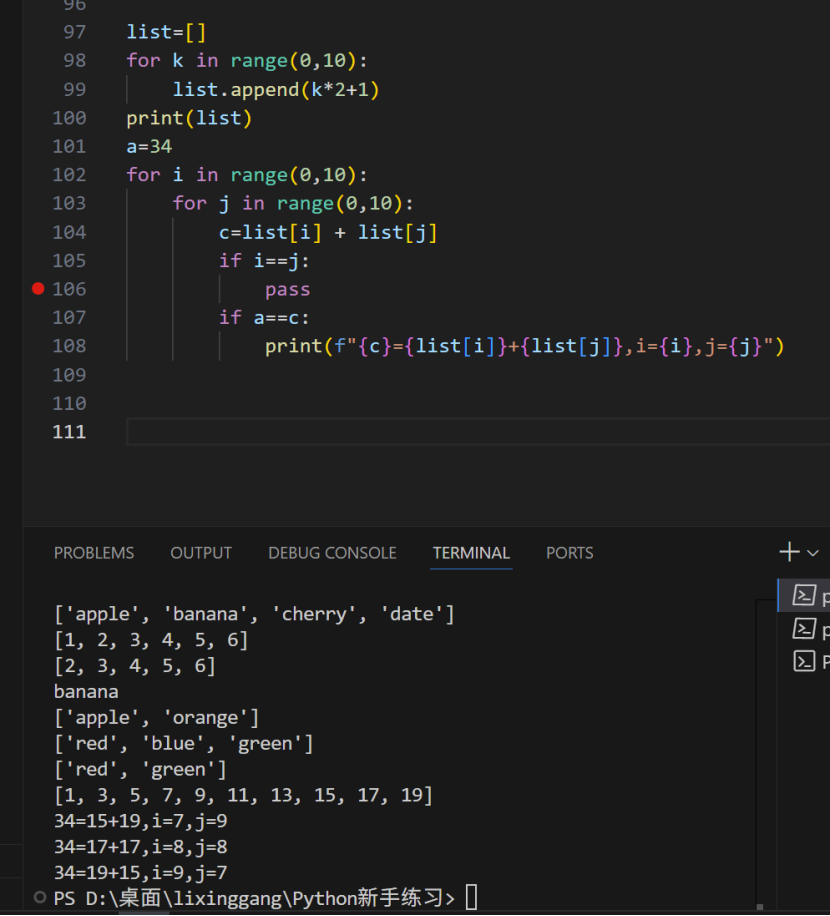This screenshot has width=830, height=916.
Task: Click line number 102 in the gutter
Action: click(x=69, y=175)
